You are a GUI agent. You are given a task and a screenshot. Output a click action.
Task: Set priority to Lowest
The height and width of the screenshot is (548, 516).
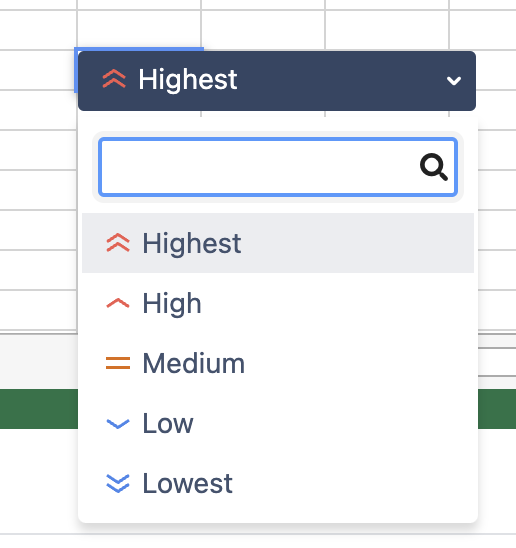coord(278,483)
